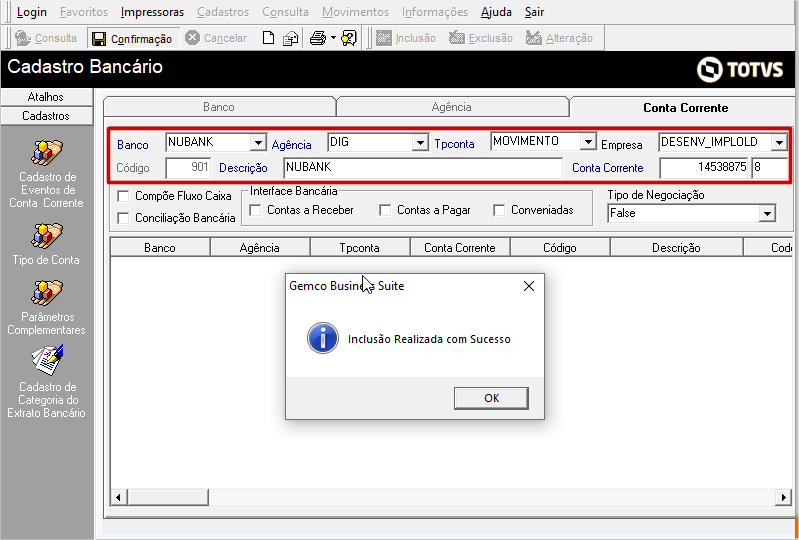The height and width of the screenshot is (540, 799).
Task: Click the Código field showing 901
Action: [188, 168]
